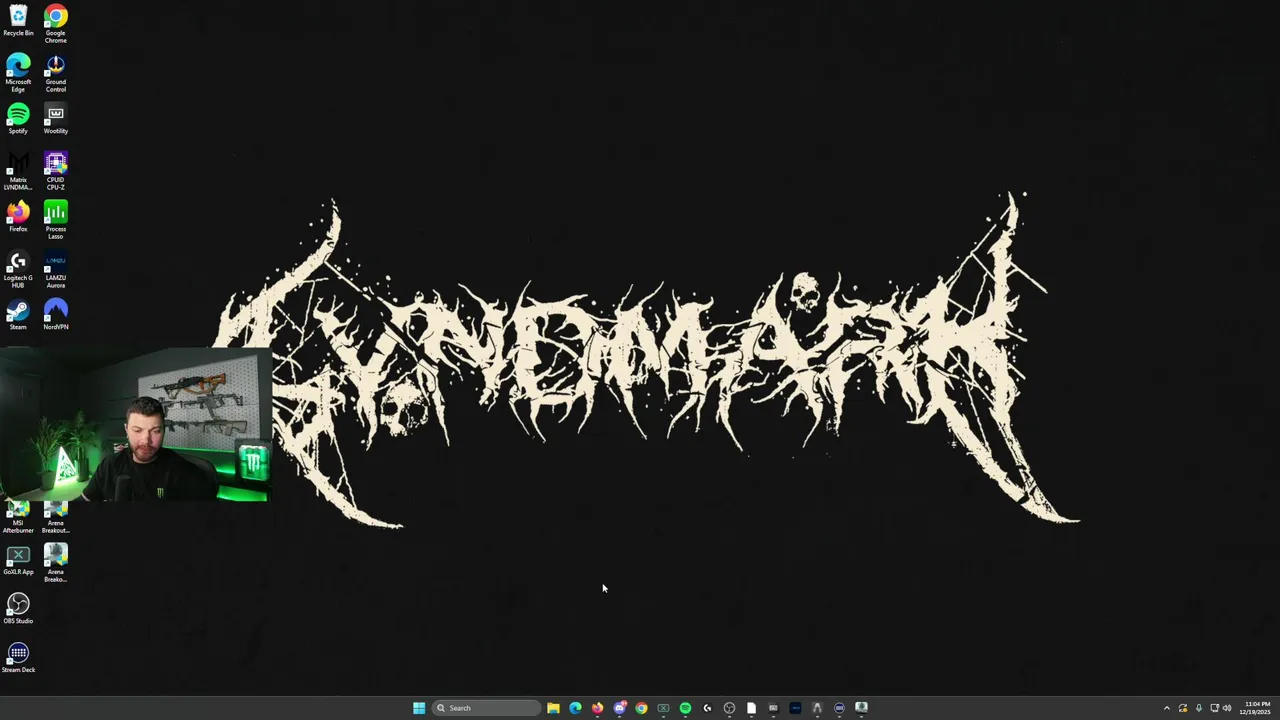The height and width of the screenshot is (720, 1280).
Task: Open Stream Deck from the taskbar
Action: 839,708
